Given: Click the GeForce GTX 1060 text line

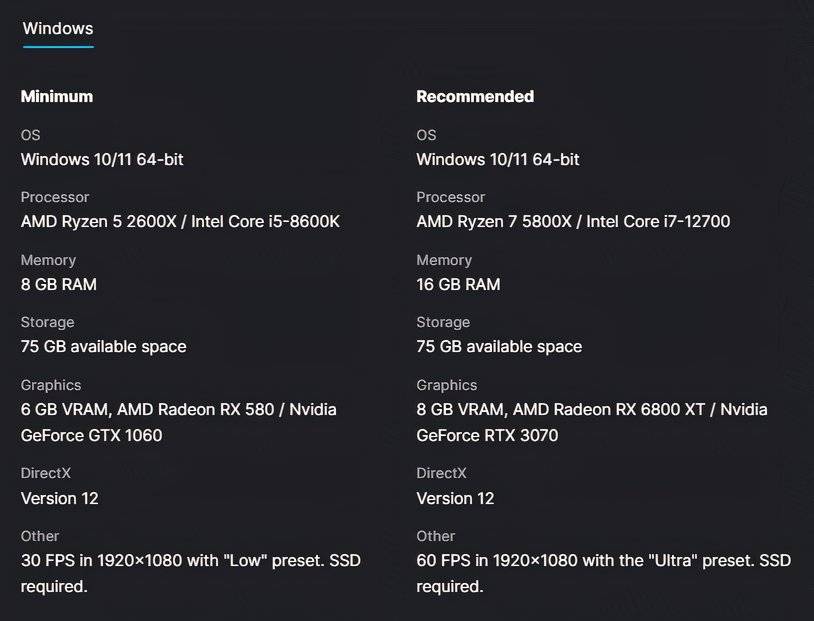Looking at the screenshot, I should (x=91, y=435).
